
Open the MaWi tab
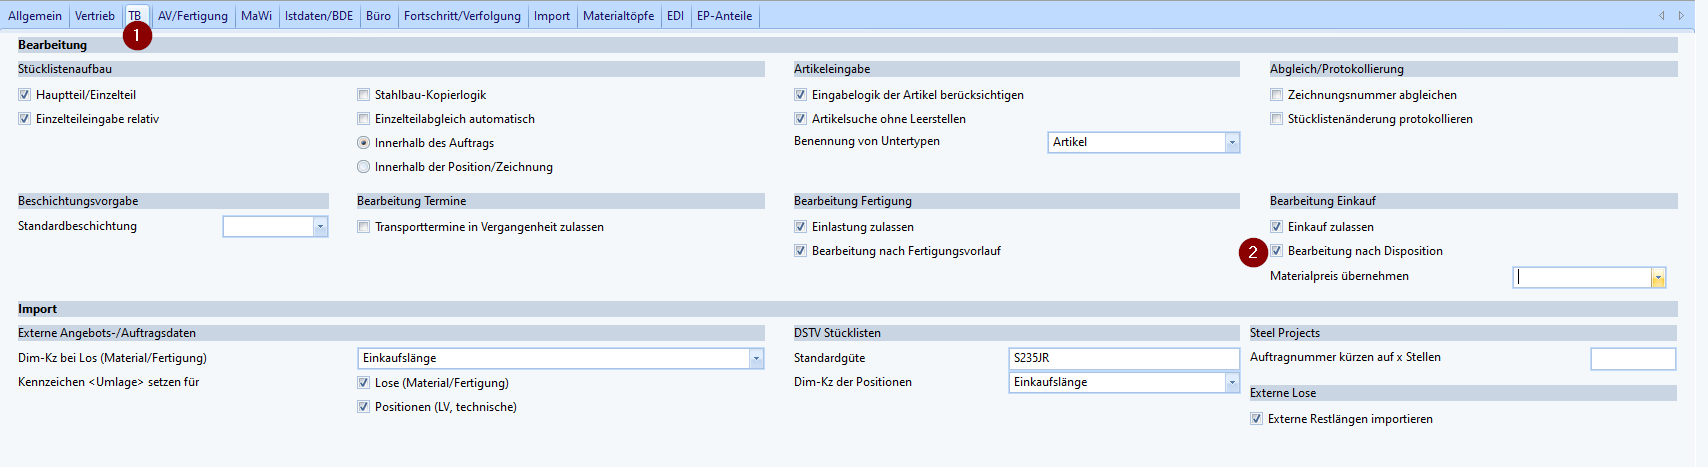point(256,16)
